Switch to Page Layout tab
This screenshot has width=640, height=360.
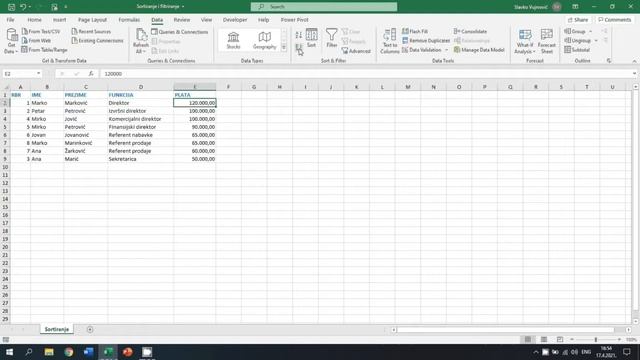click(92, 20)
